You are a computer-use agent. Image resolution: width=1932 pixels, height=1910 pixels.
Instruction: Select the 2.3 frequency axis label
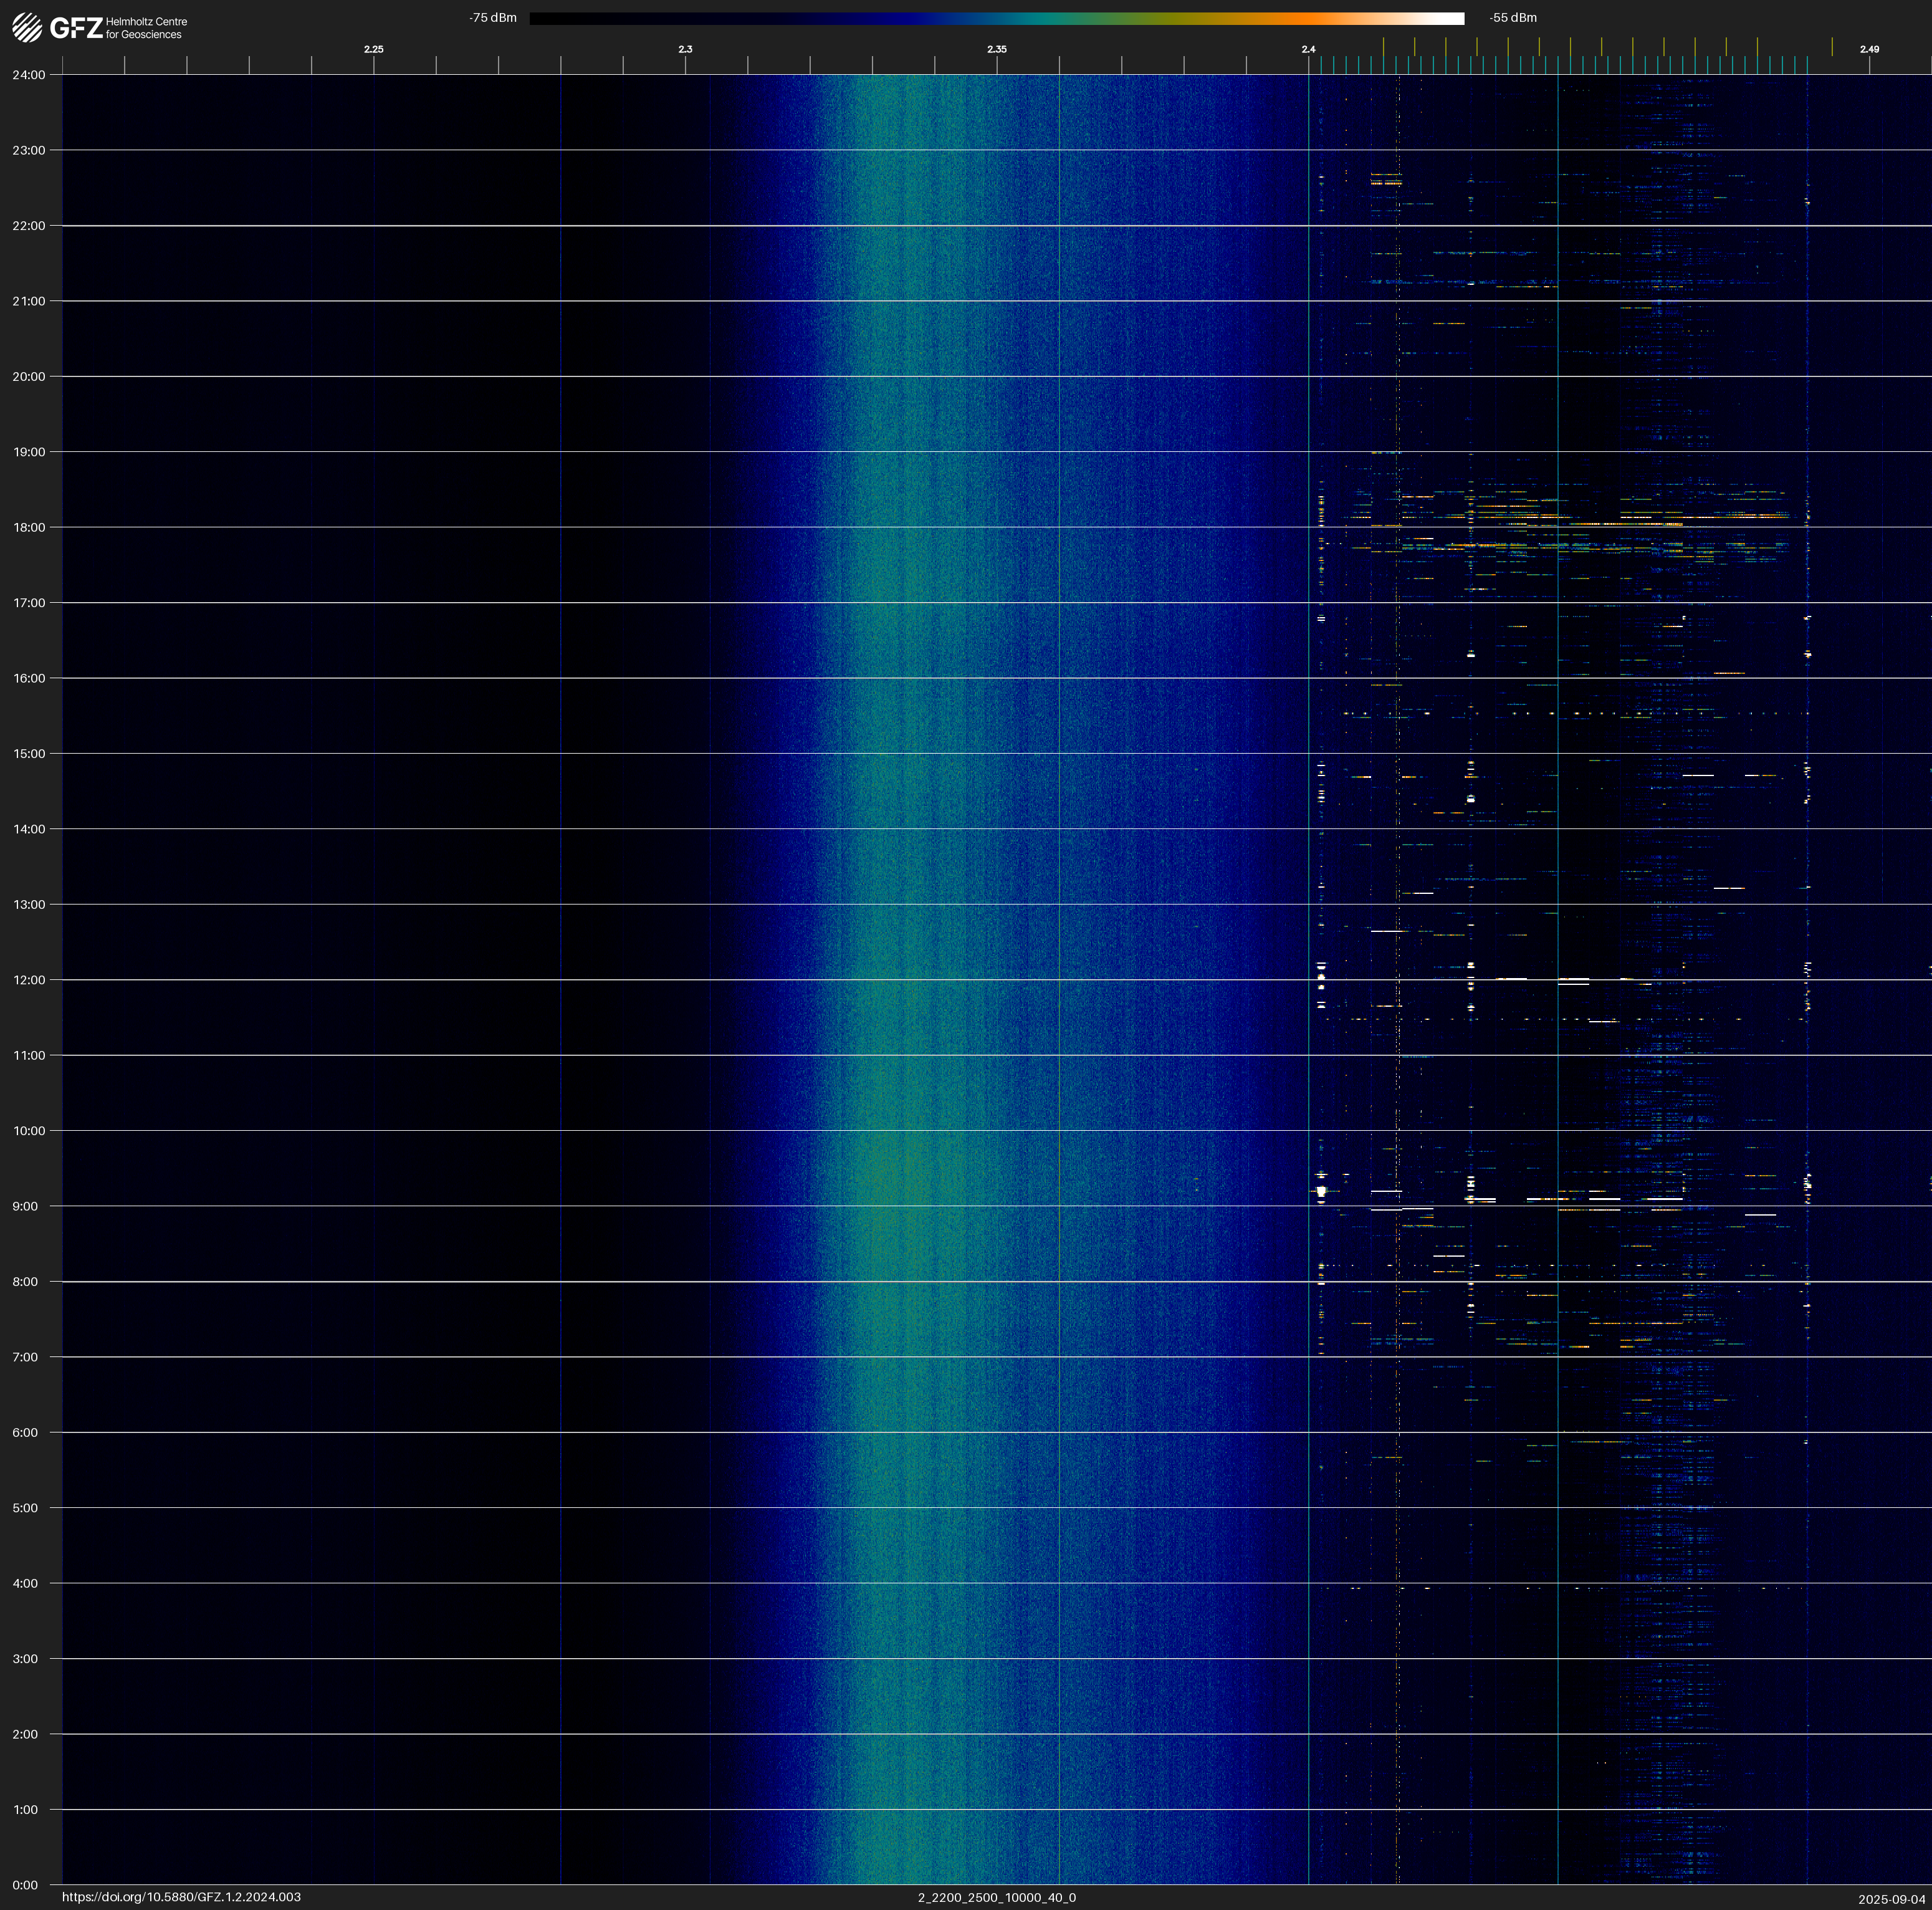pos(685,49)
